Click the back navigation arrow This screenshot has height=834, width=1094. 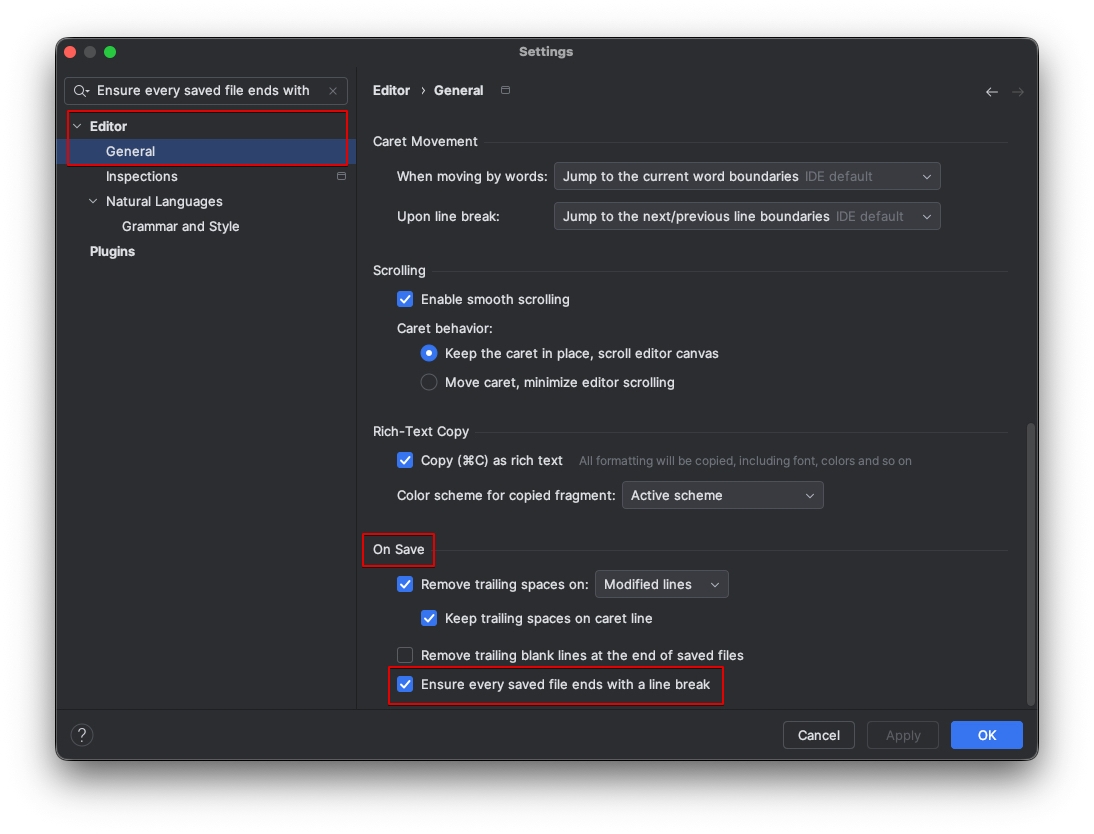coord(991,92)
